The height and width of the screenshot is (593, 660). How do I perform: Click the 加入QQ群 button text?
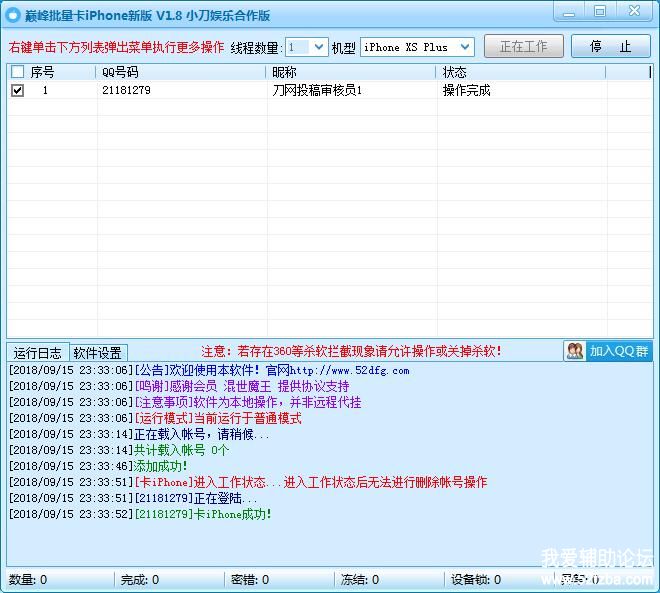tap(618, 351)
